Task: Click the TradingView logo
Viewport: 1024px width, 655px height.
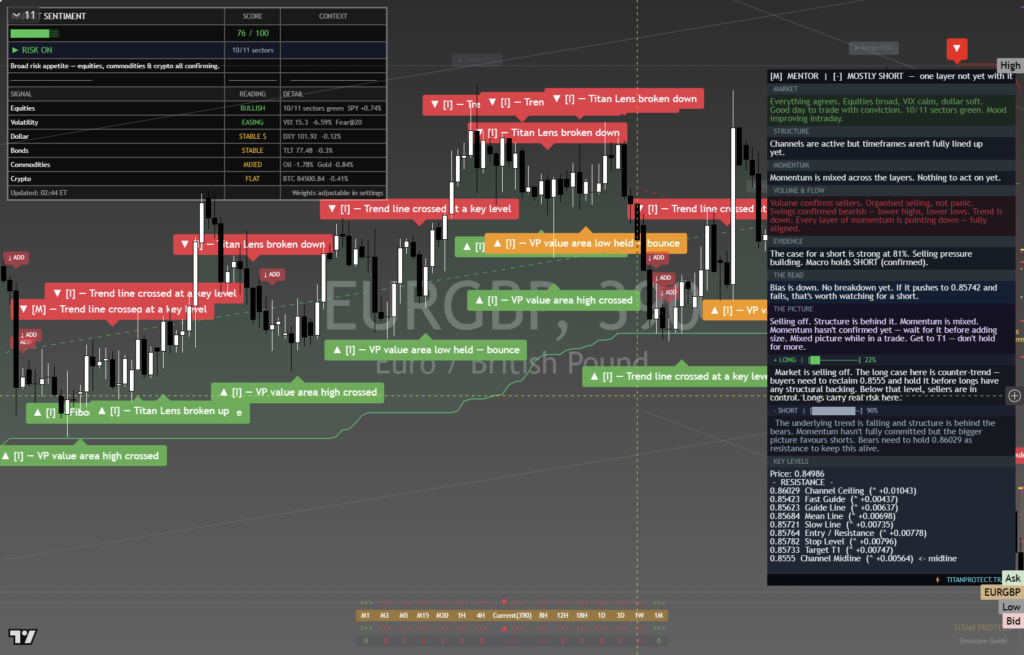Action: [23, 636]
